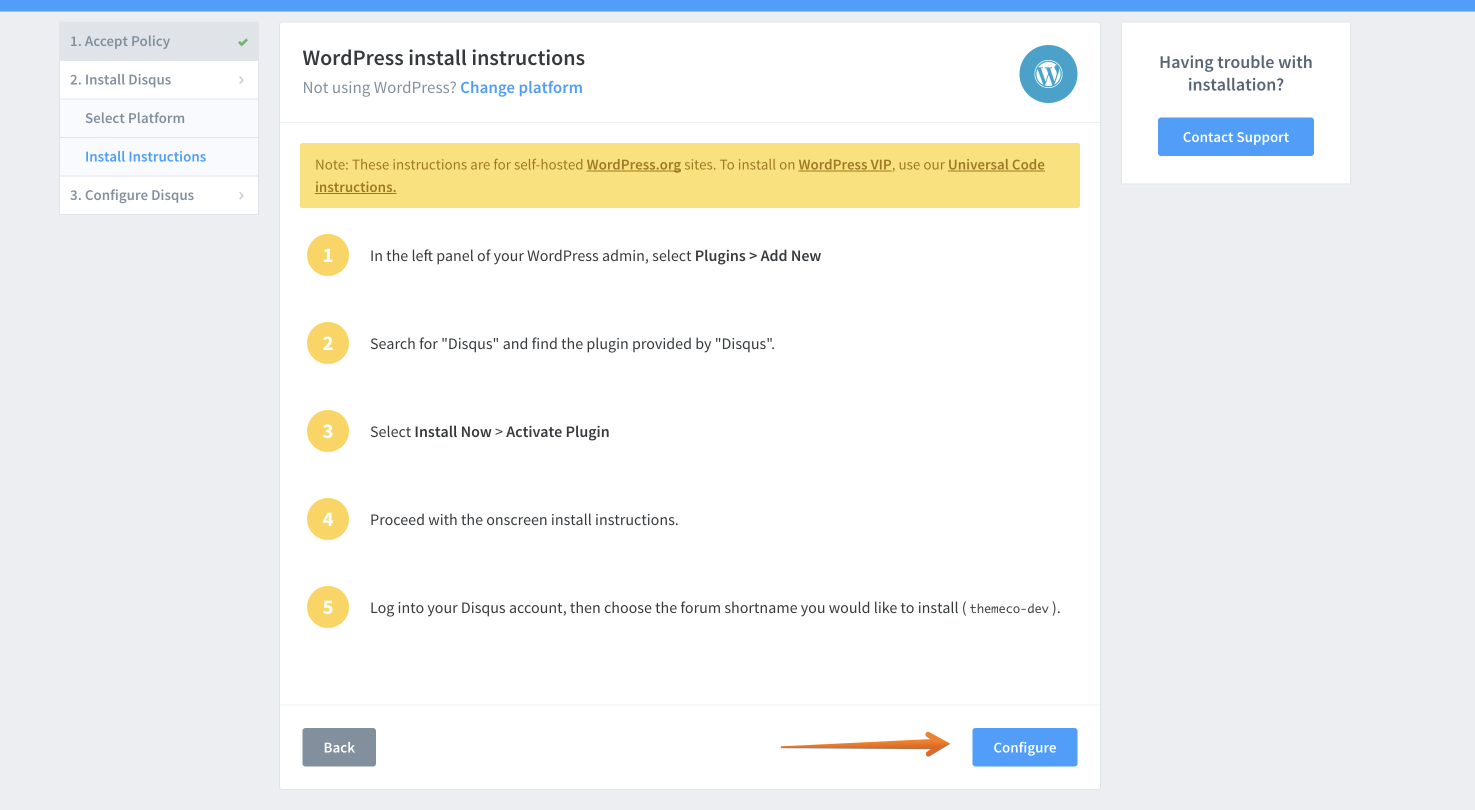The image size is (1475, 810).
Task: Click the Change platform link
Action: (521, 87)
